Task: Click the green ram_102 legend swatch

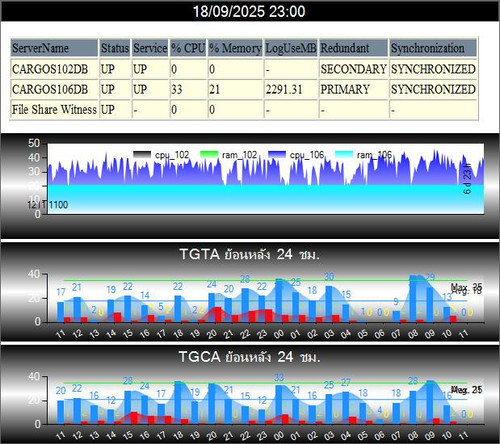Action: click(x=209, y=155)
